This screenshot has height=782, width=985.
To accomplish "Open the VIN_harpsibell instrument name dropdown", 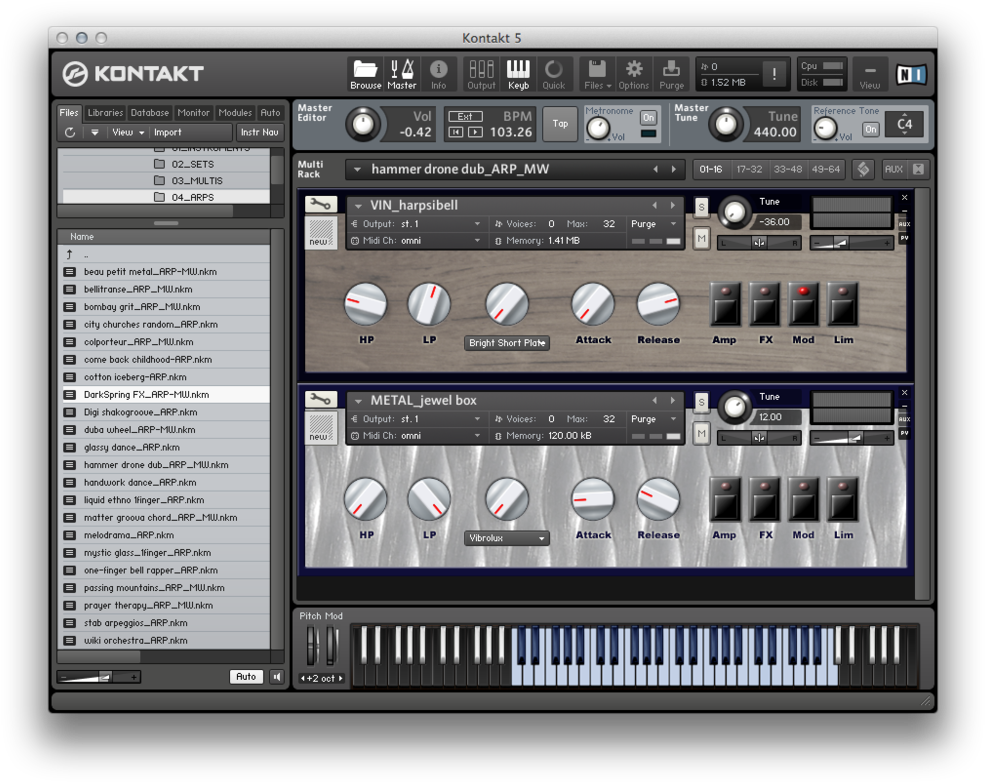I will [358, 205].
